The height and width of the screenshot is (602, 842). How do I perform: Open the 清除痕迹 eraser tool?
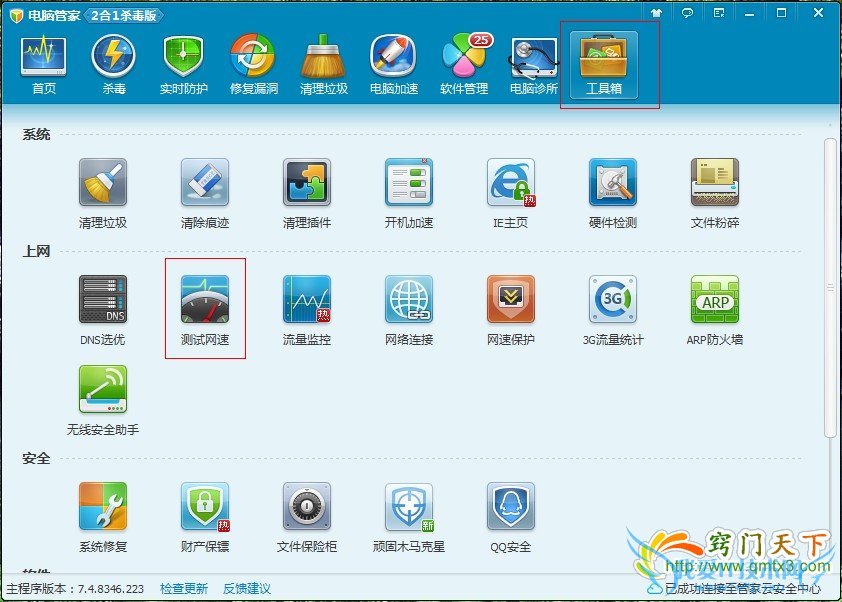pyautogui.click(x=205, y=194)
